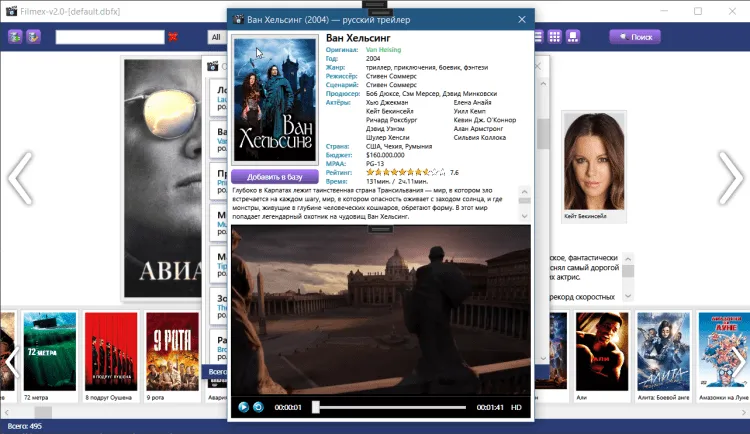Select the Али film thumbnail
The height and width of the screenshot is (434, 750).
tap(602, 352)
